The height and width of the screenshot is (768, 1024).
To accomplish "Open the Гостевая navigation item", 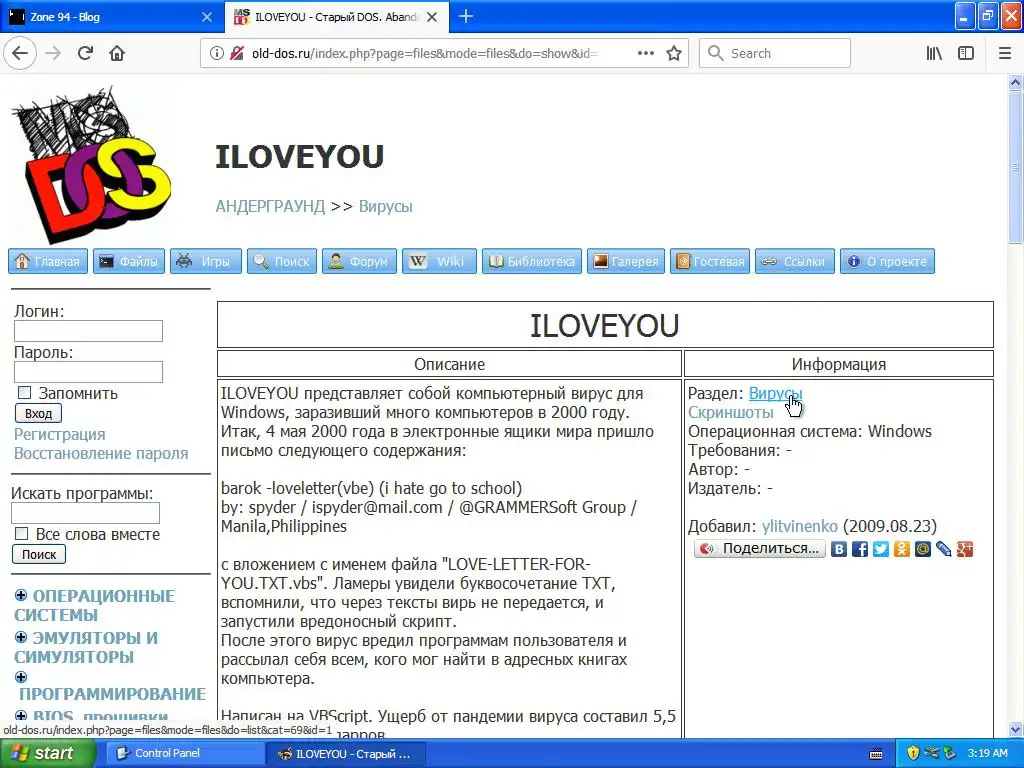I will click(710, 261).
